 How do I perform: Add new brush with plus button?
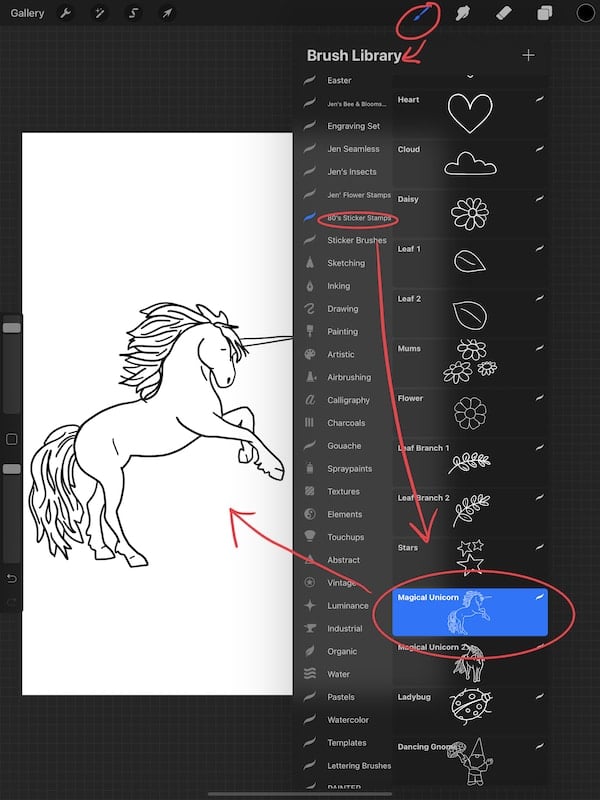529,55
